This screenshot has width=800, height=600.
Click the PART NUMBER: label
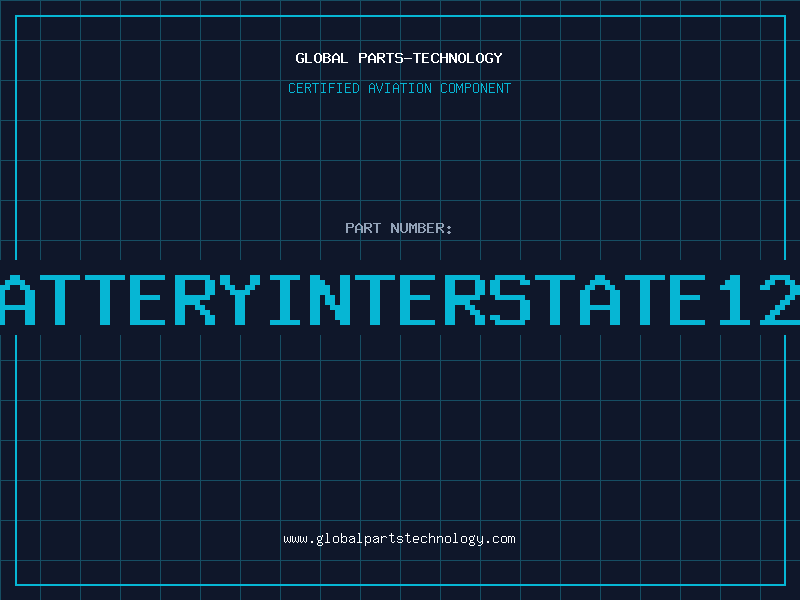pos(399,228)
